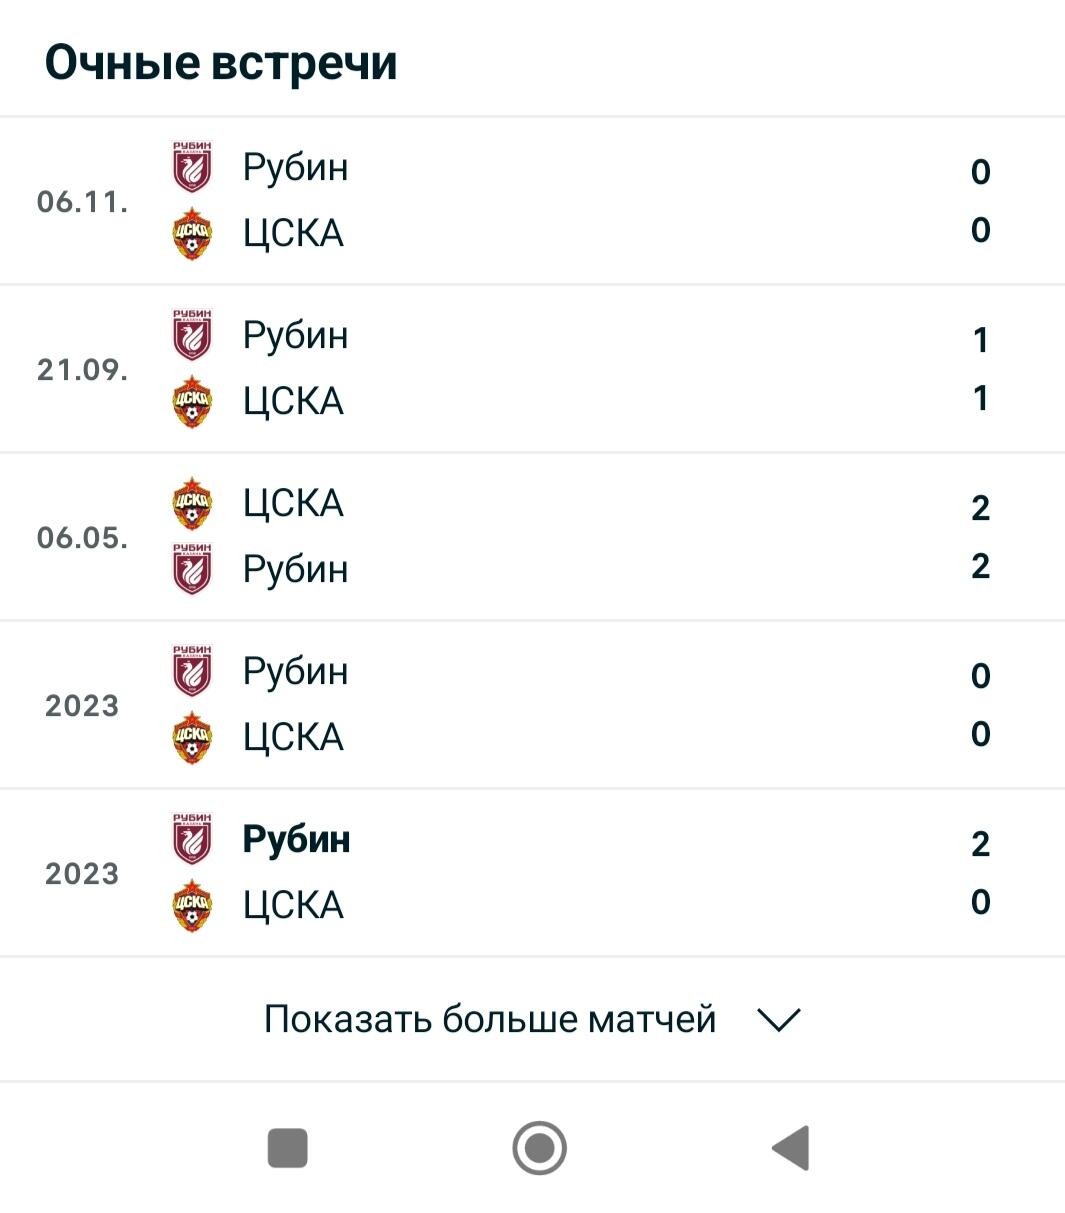Viewport: 1065px width, 1213px height.
Task: Tap the Rubin emblem in 06.05 match
Action: click(192, 570)
